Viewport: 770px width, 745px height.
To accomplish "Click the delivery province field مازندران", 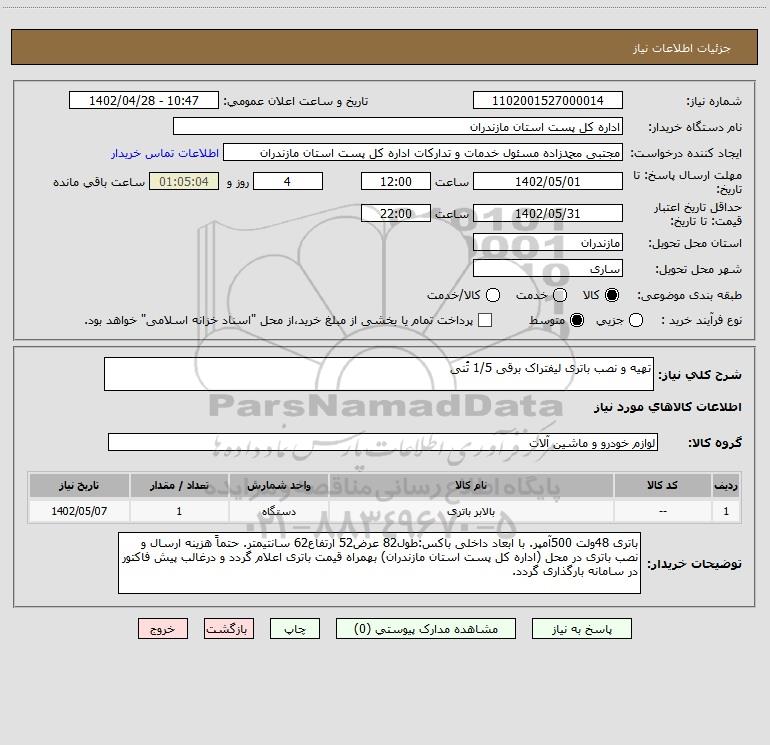I will point(548,243).
